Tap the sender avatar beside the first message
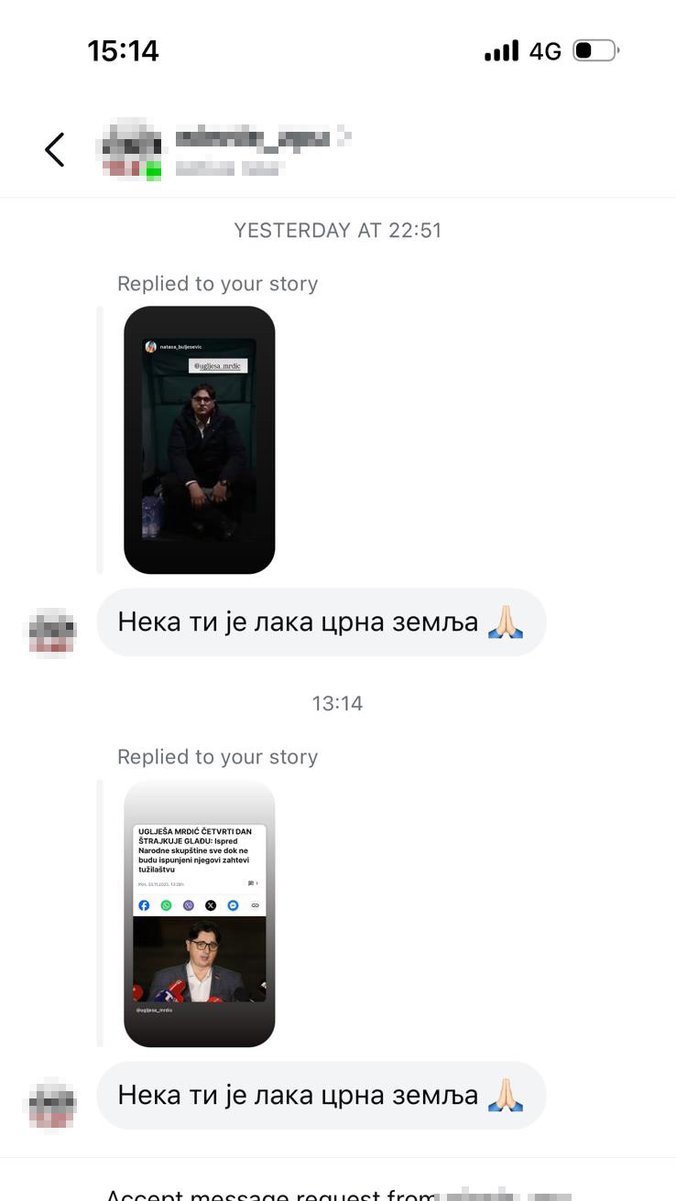676x1201 pixels. pyautogui.click(x=51, y=632)
